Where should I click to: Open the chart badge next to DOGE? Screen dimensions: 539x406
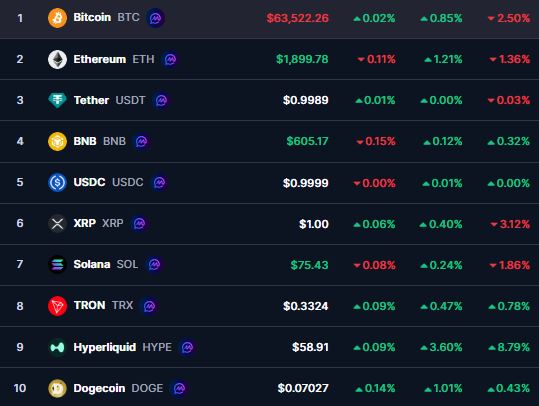(x=179, y=388)
